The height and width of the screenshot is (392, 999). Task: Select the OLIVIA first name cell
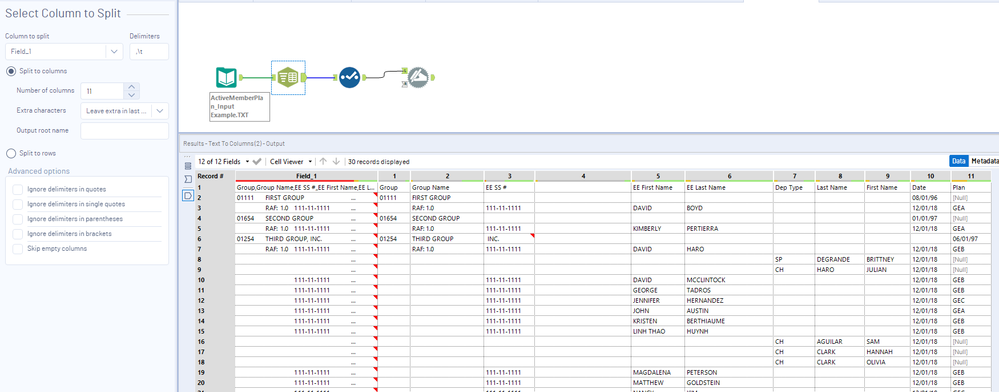coord(887,361)
